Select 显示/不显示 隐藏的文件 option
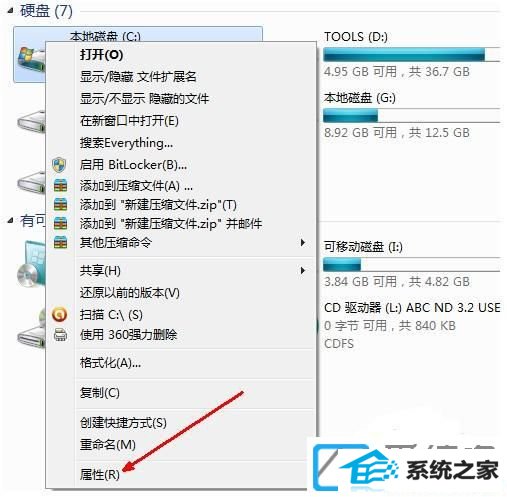 [144, 99]
